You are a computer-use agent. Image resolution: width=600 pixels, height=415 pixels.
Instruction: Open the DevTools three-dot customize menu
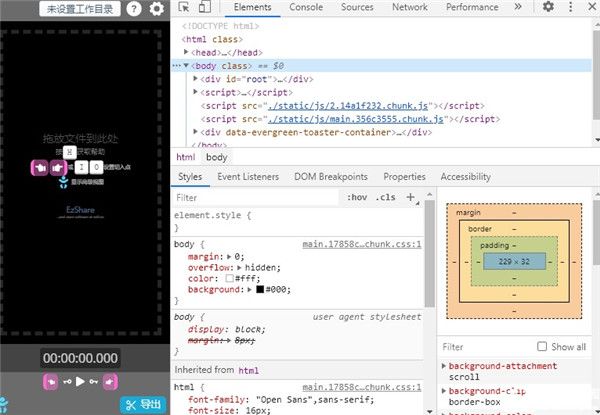click(571, 7)
